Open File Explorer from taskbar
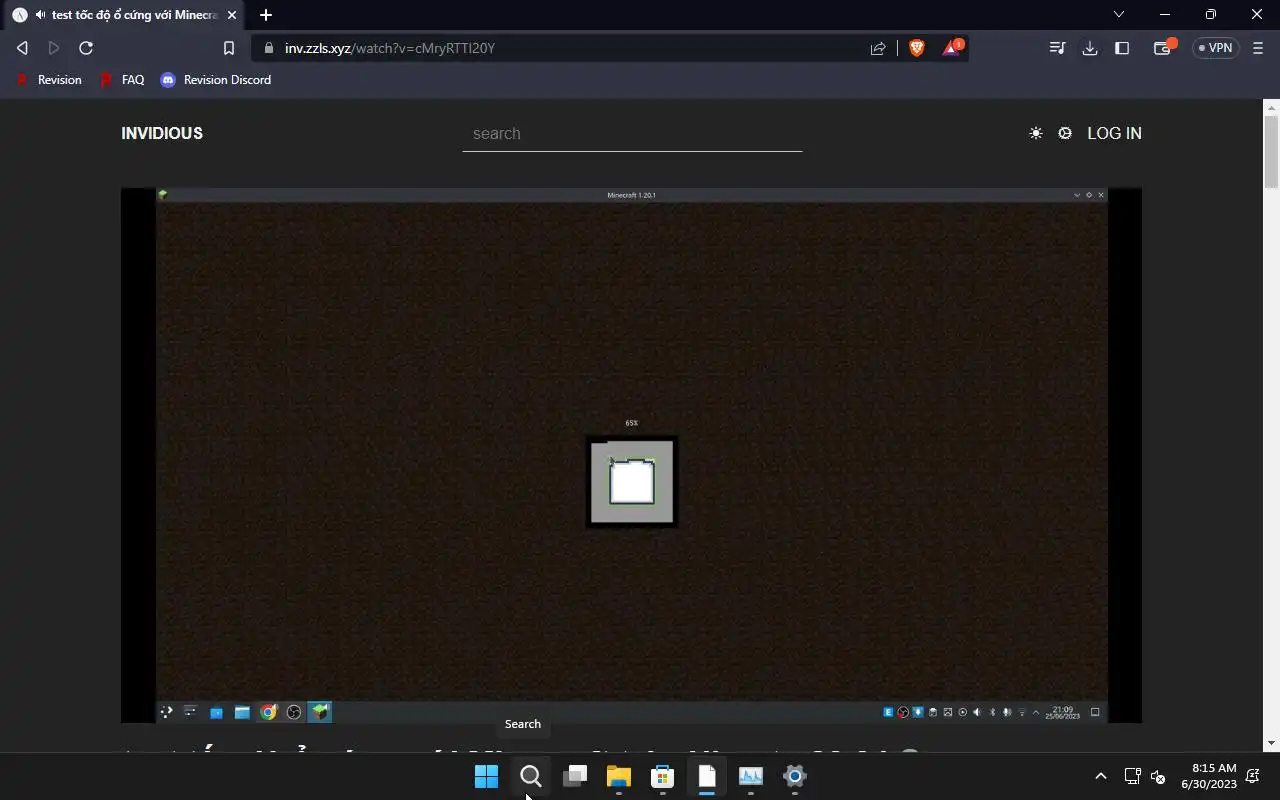Screen dimensions: 1280x800 [618, 776]
